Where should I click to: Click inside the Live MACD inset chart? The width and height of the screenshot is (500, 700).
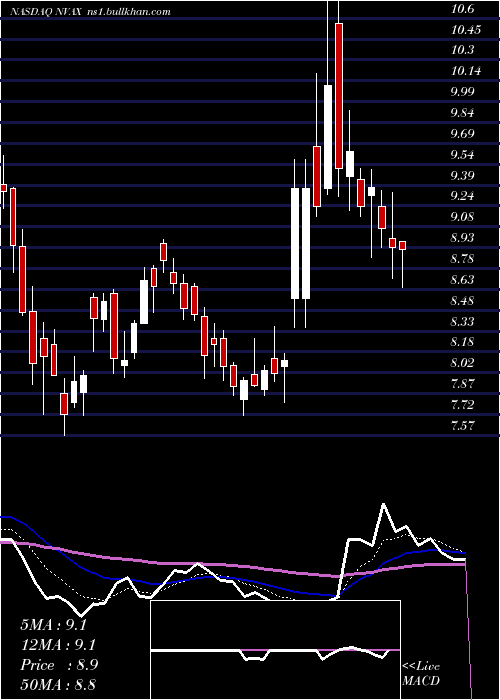click(x=275, y=650)
